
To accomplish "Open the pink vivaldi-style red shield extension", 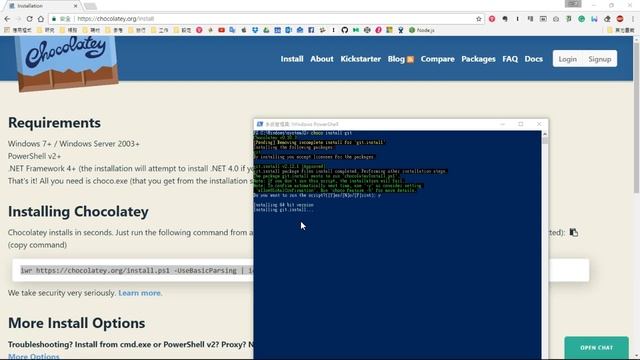I will pyautogui.click(x=492, y=19).
